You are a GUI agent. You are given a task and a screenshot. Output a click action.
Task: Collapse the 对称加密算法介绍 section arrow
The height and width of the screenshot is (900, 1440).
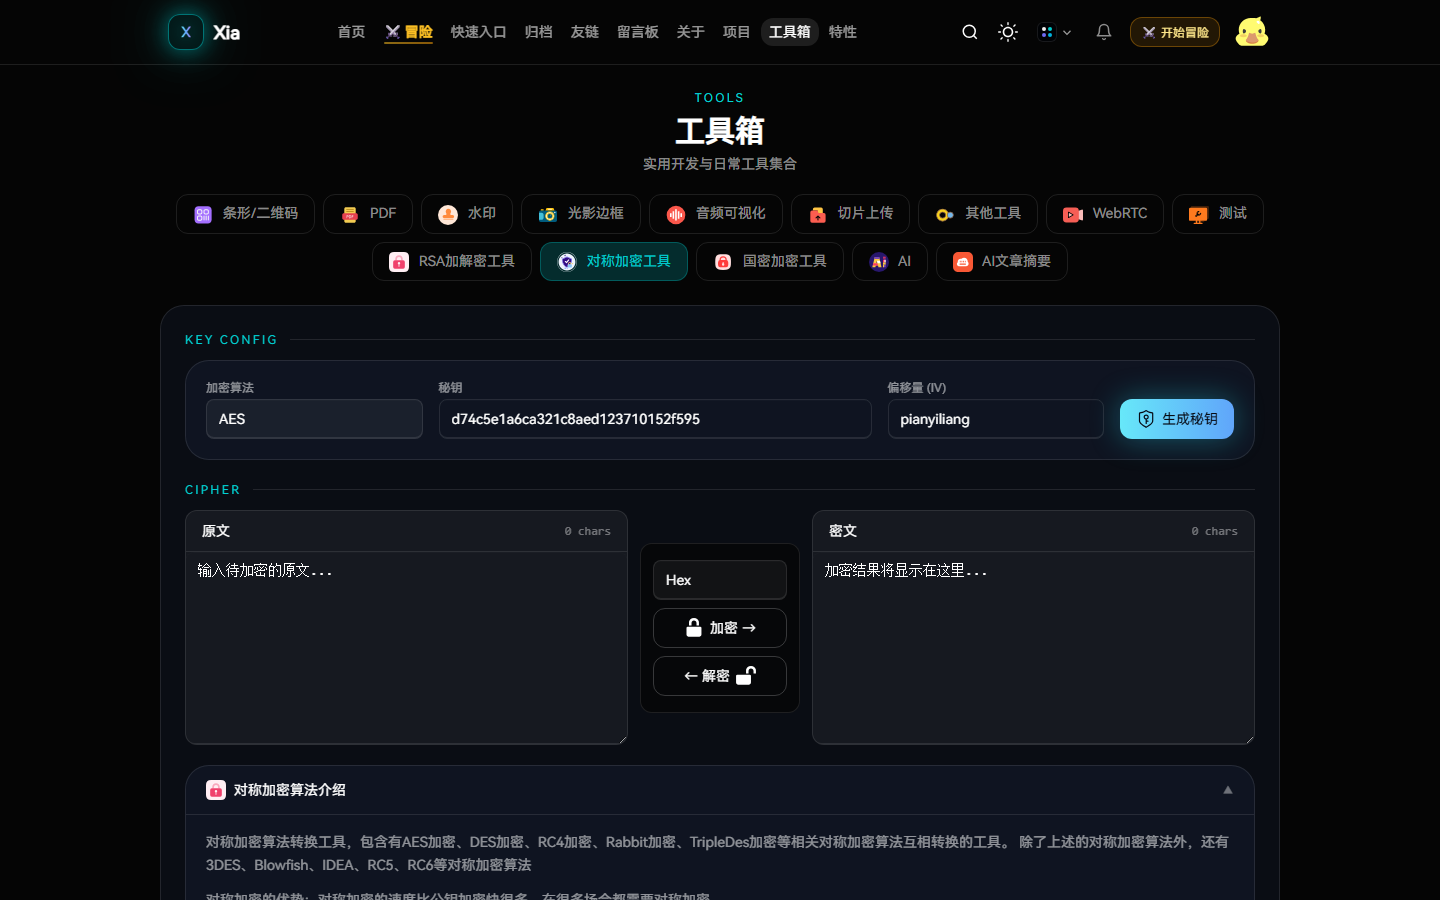[1228, 790]
